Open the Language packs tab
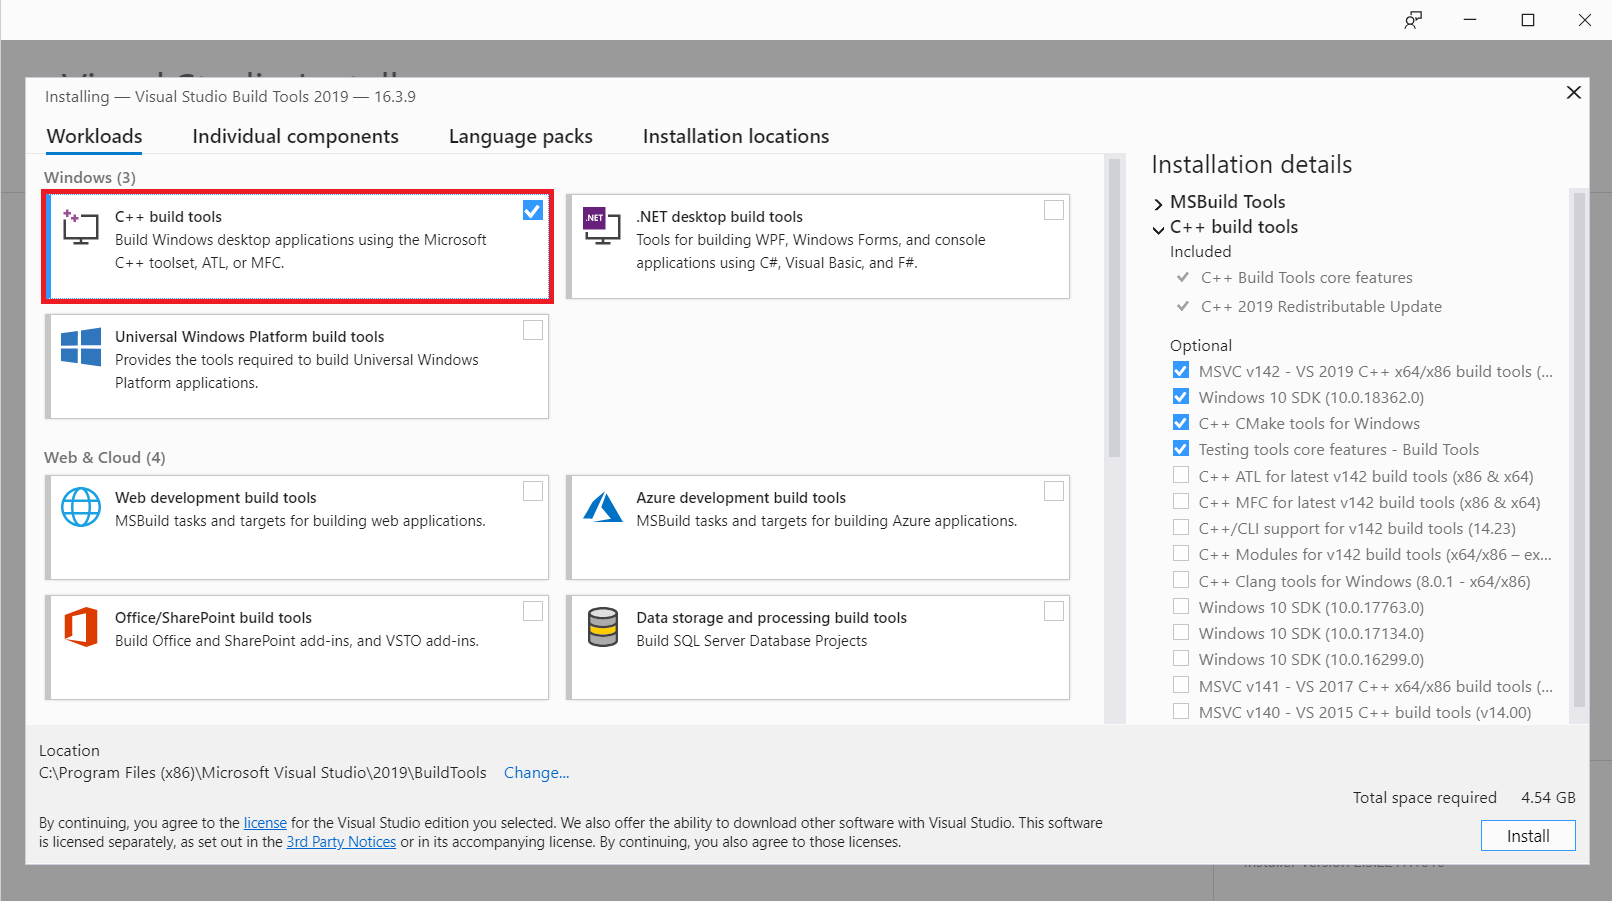 pyautogui.click(x=520, y=137)
